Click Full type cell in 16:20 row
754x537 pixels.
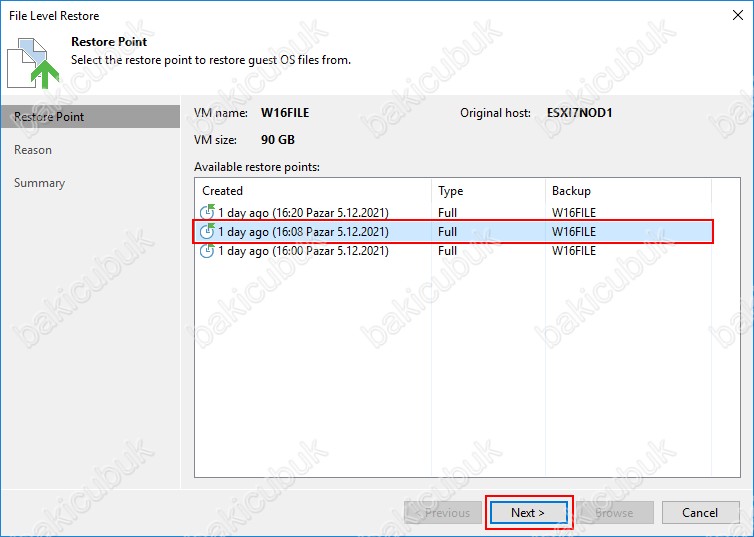click(447, 212)
